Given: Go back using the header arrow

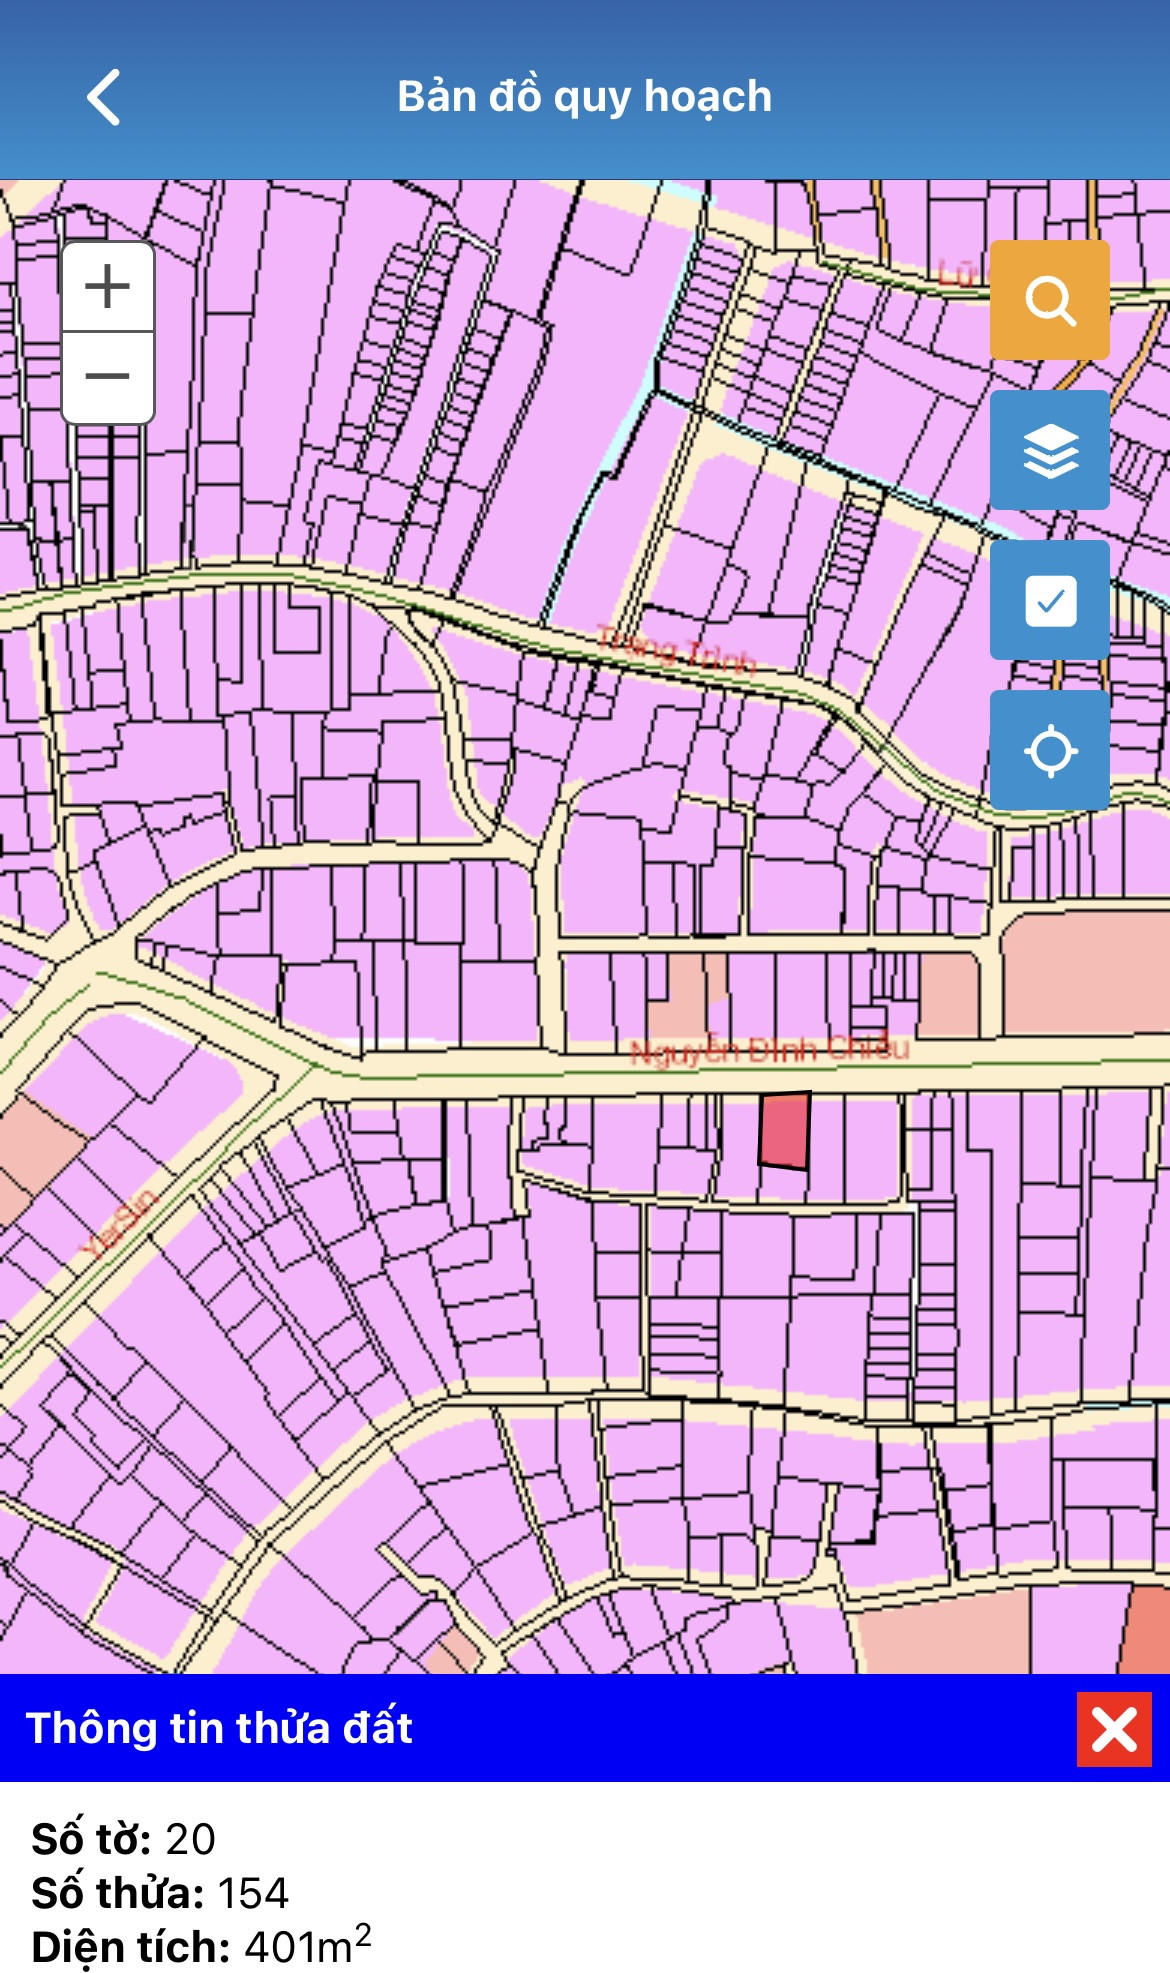Looking at the screenshot, I should tap(104, 97).
